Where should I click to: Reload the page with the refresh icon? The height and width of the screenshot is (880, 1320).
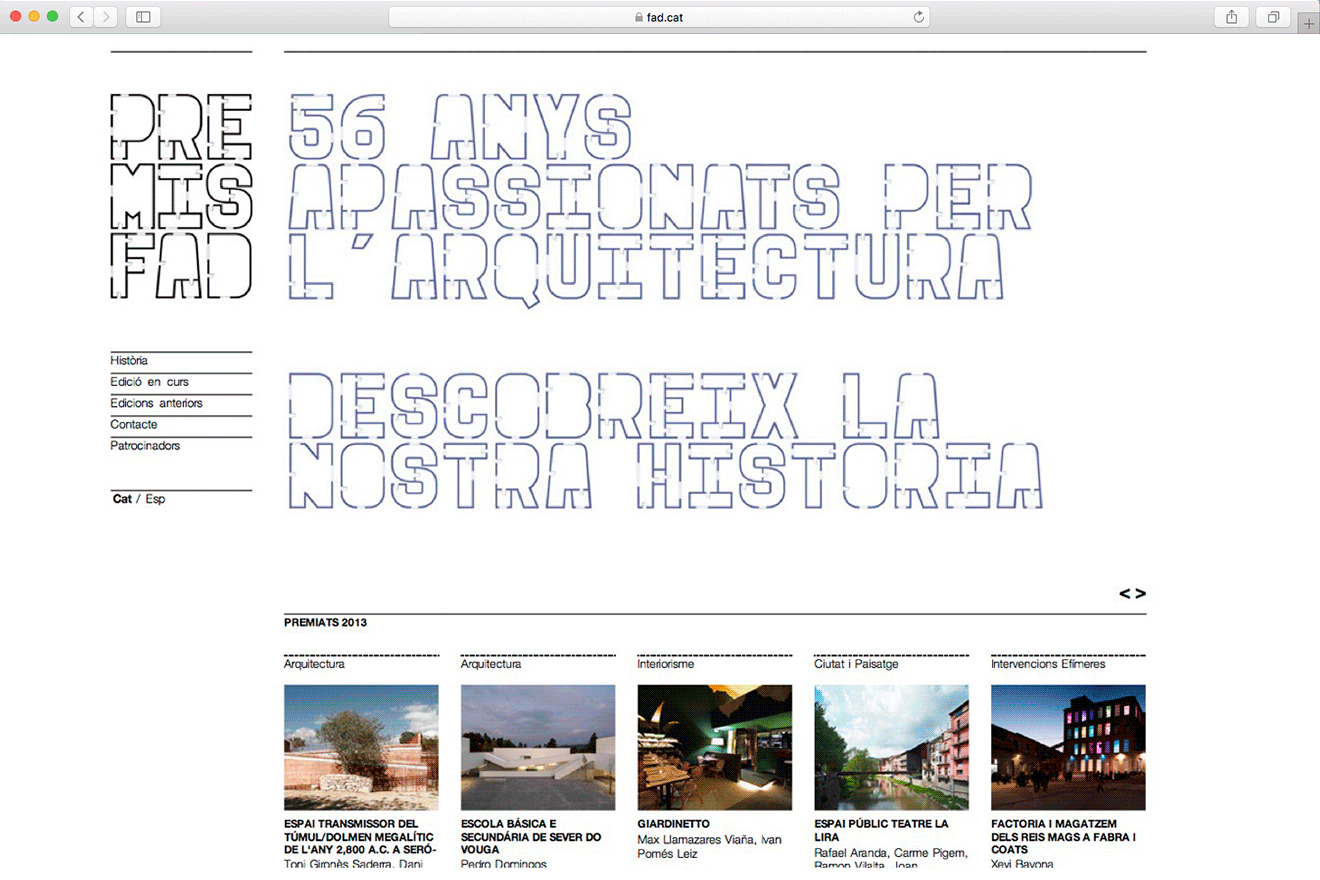(x=918, y=17)
